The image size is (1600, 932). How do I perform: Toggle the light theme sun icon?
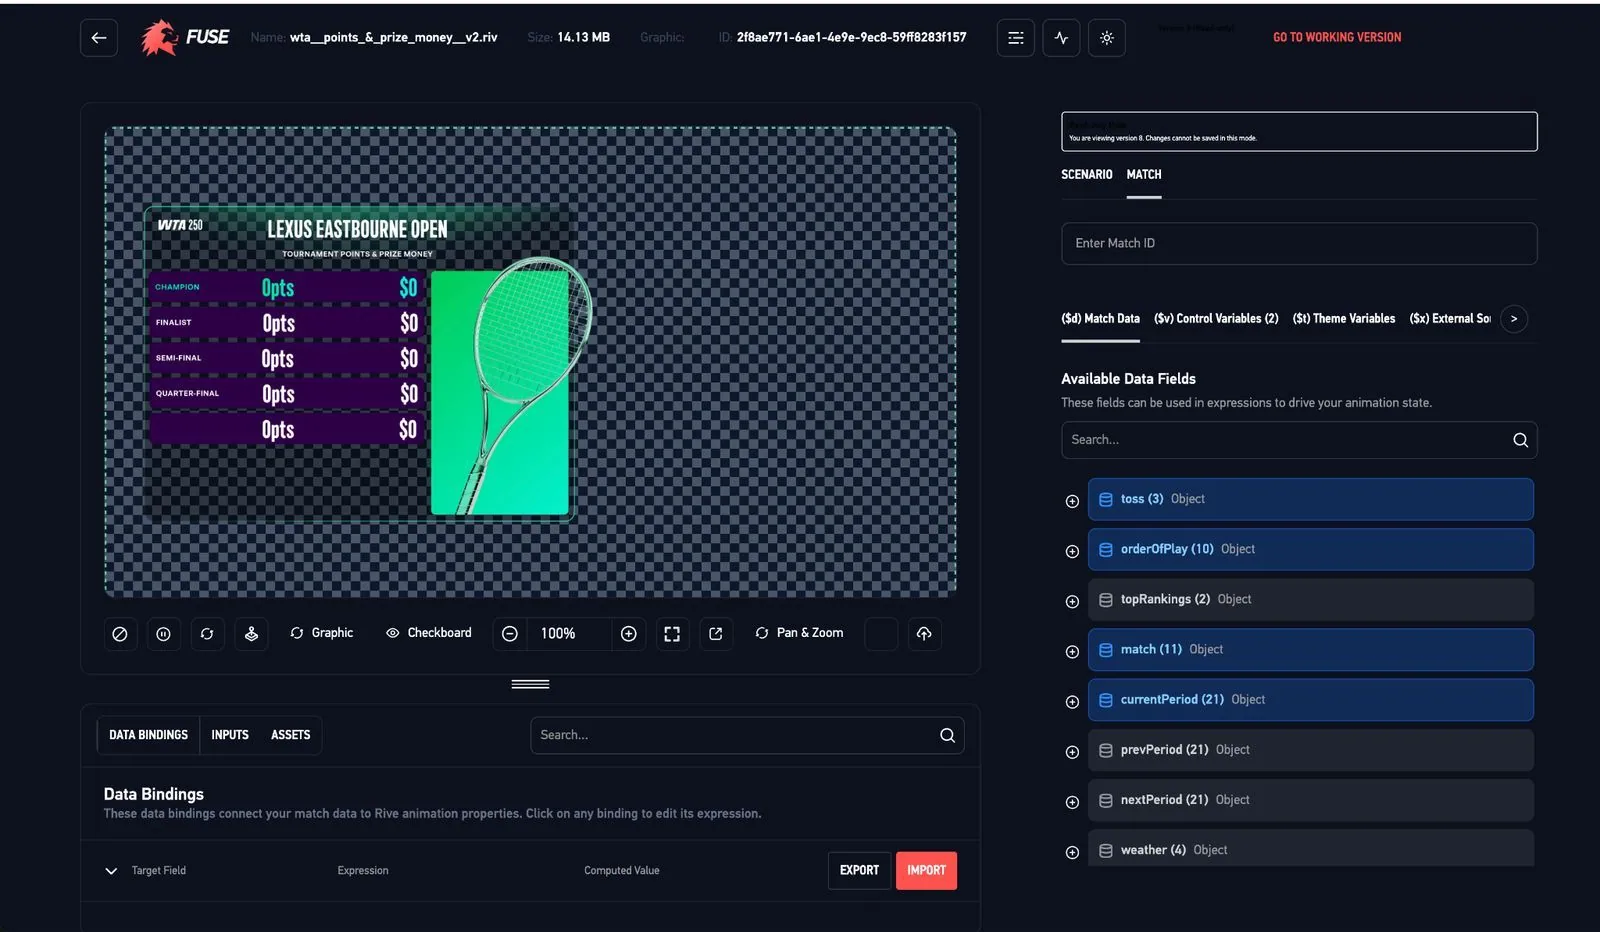[x=1107, y=38]
